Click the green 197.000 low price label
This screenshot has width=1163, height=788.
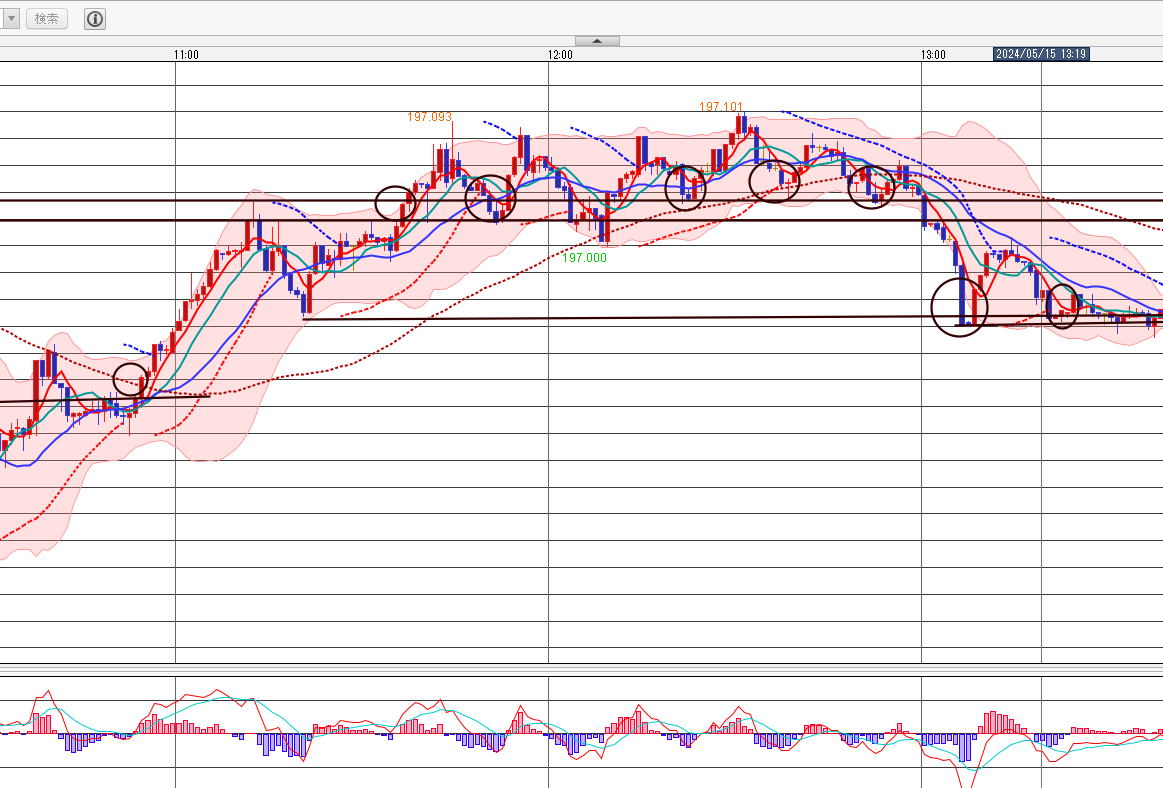(x=584, y=257)
